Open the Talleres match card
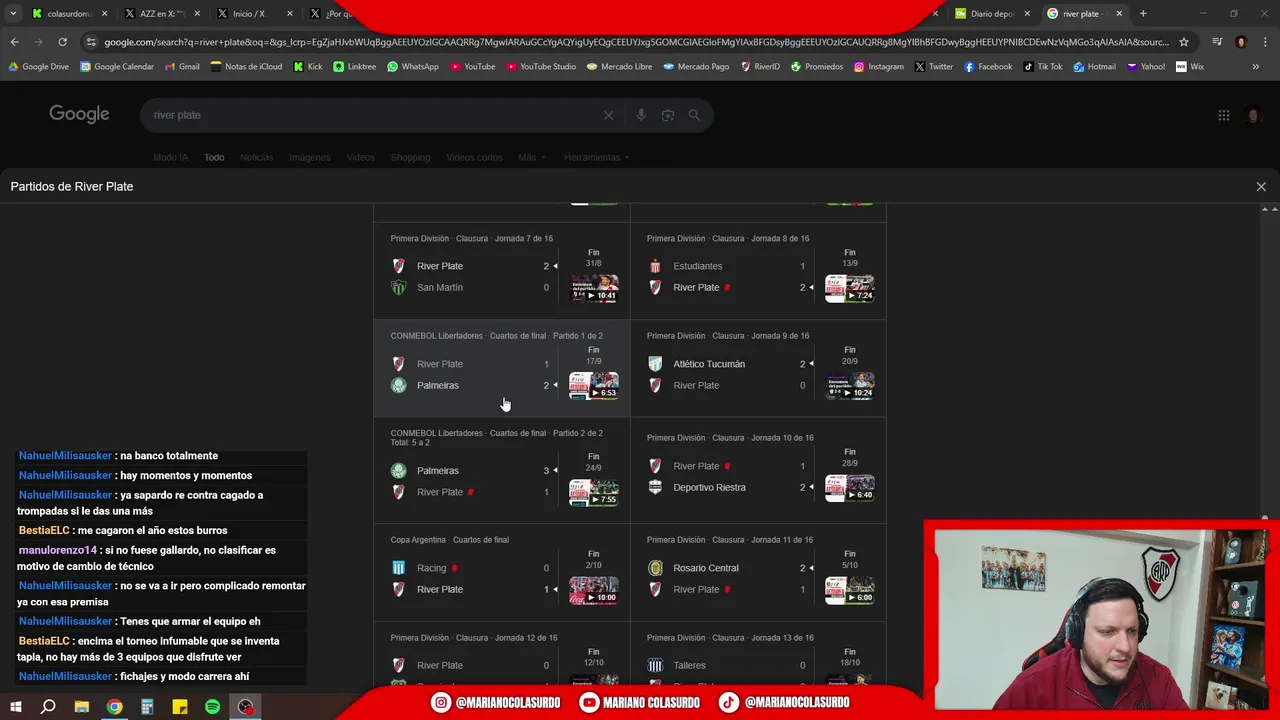The height and width of the screenshot is (720, 1280). (x=758, y=656)
